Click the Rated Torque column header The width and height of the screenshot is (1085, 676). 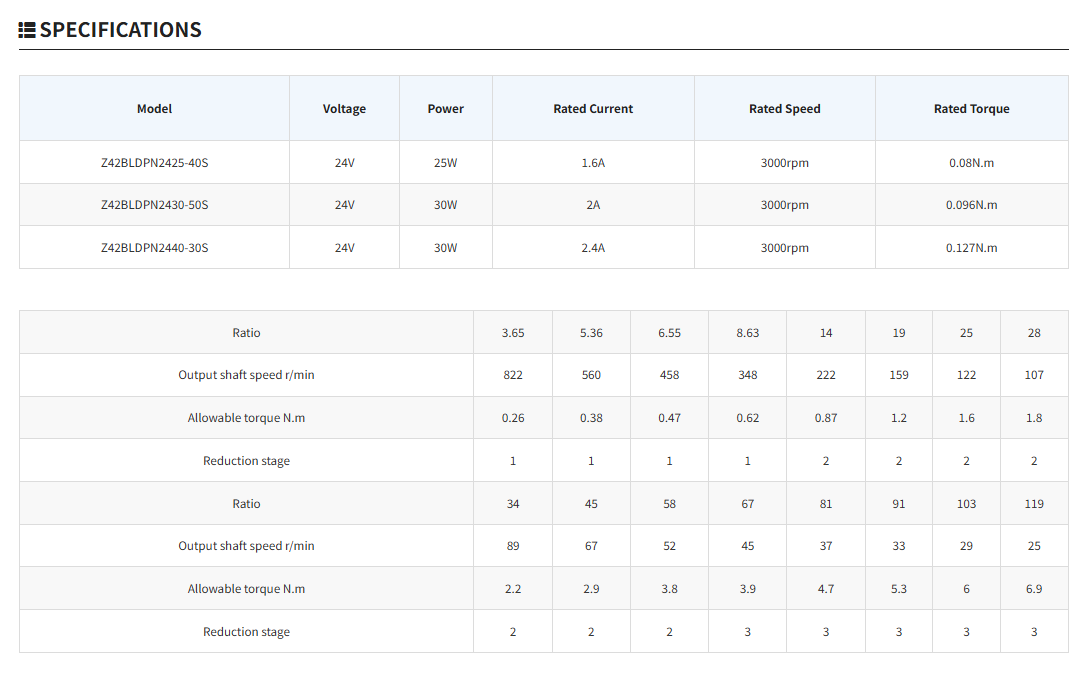click(x=971, y=109)
